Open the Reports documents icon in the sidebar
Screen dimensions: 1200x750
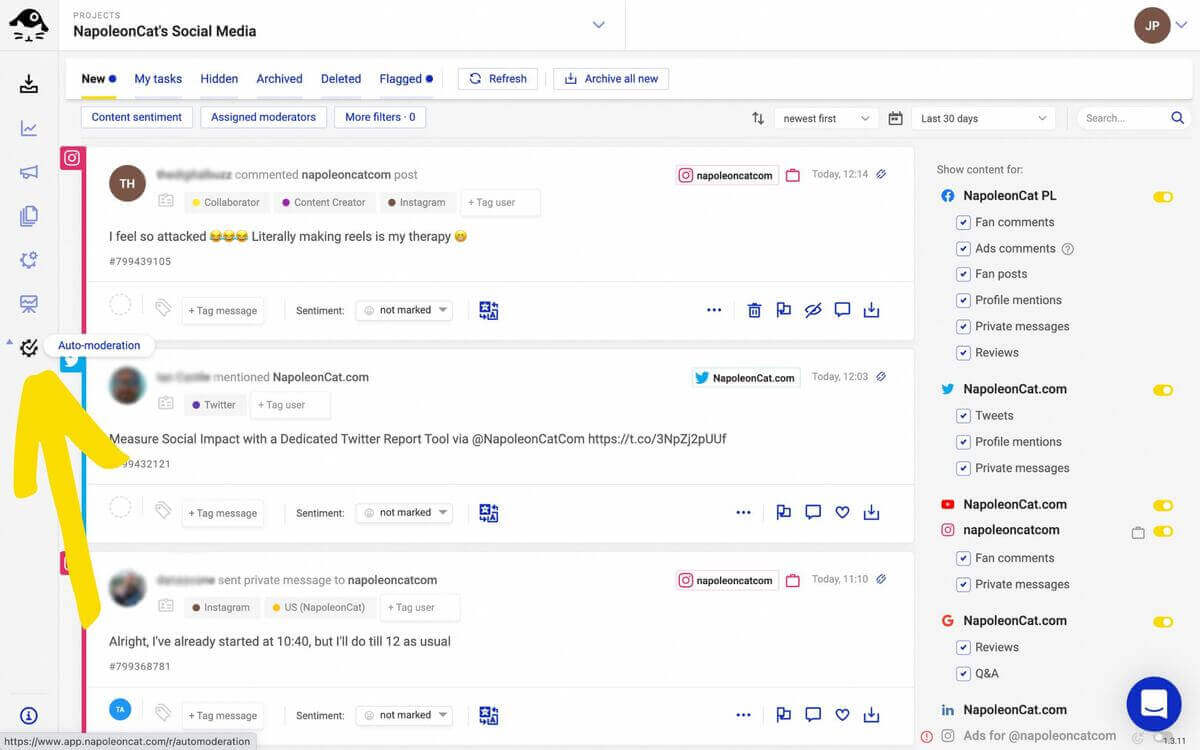tap(29, 216)
